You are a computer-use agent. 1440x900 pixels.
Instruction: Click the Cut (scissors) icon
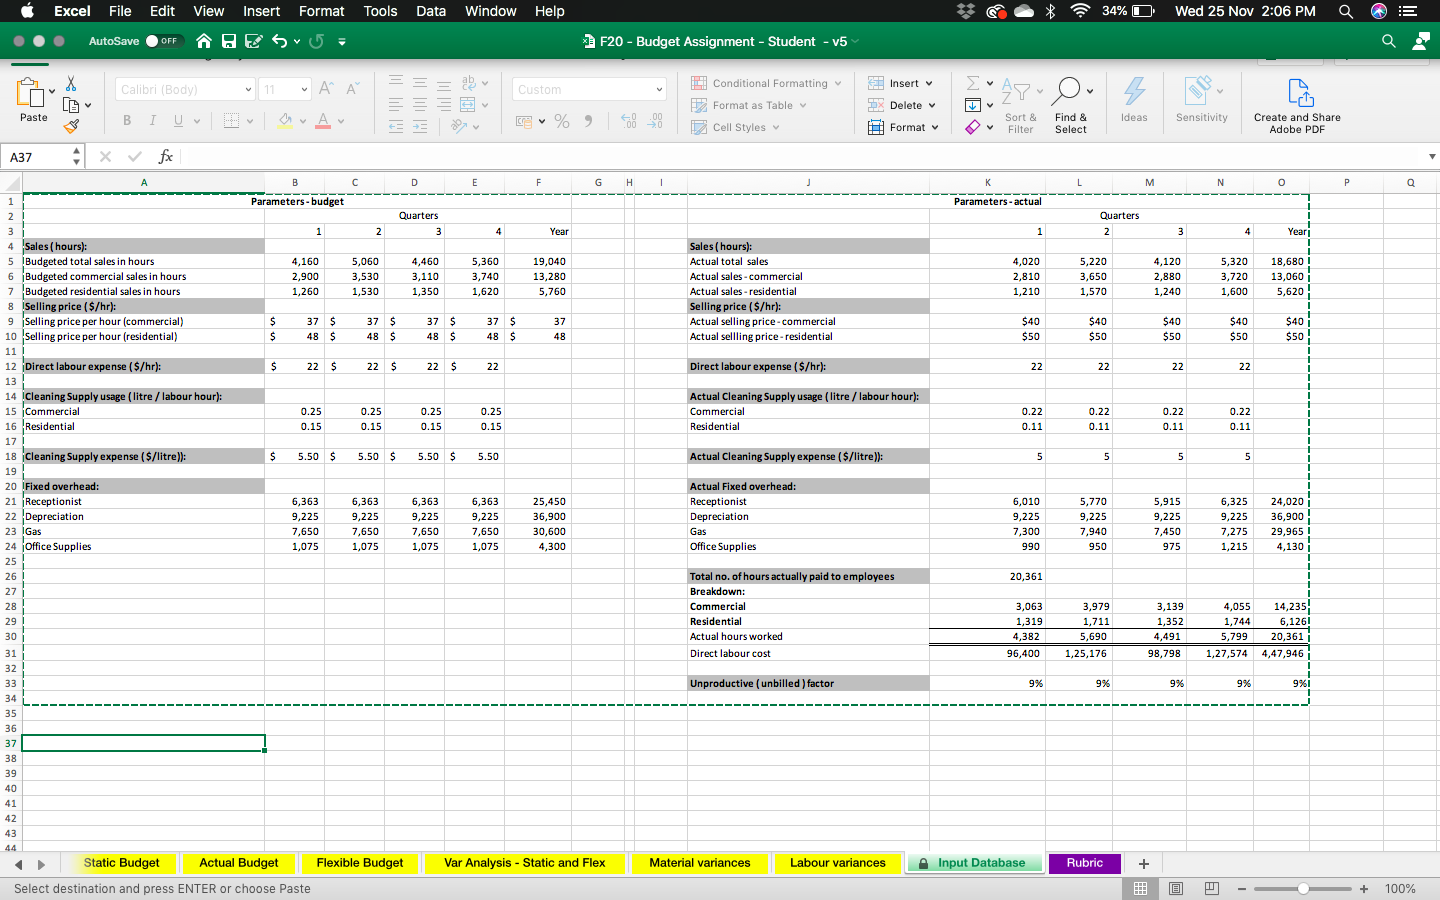coord(71,82)
